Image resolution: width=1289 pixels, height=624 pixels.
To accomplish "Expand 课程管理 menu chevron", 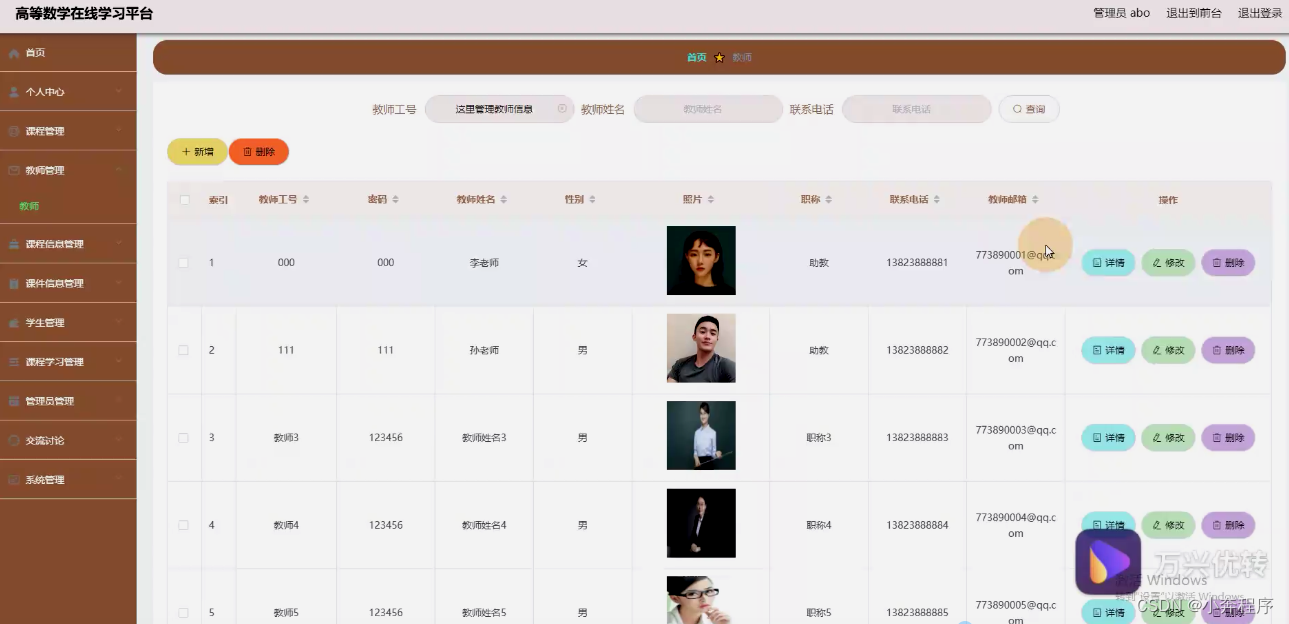I will pyautogui.click(x=119, y=131).
